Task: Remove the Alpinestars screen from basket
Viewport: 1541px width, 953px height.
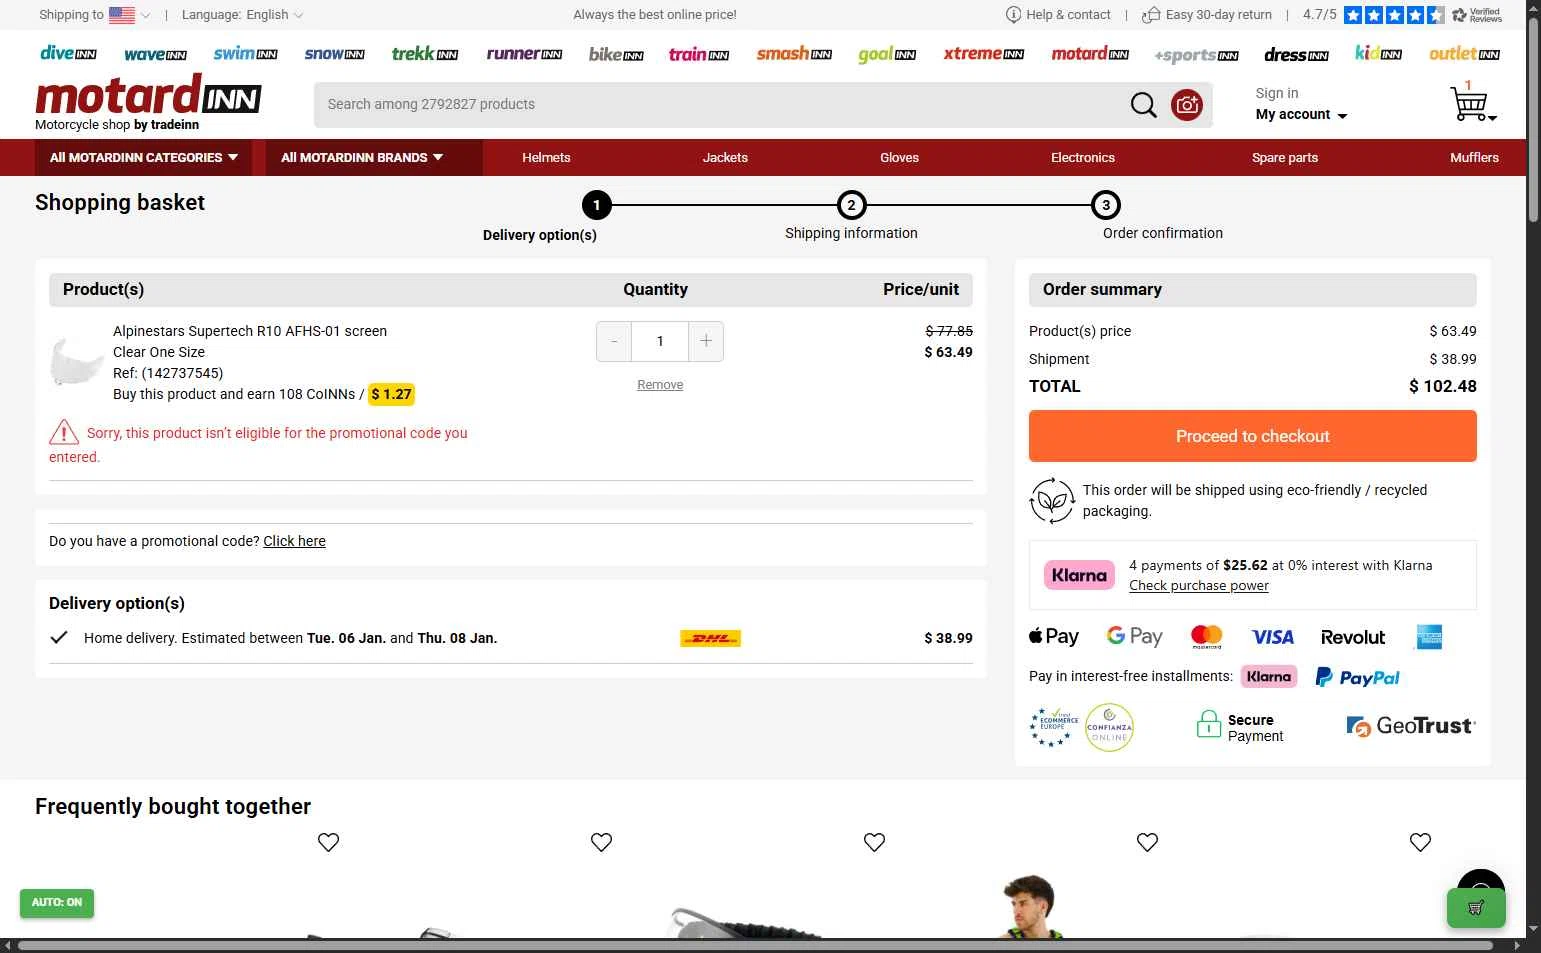Action: (660, 385)
